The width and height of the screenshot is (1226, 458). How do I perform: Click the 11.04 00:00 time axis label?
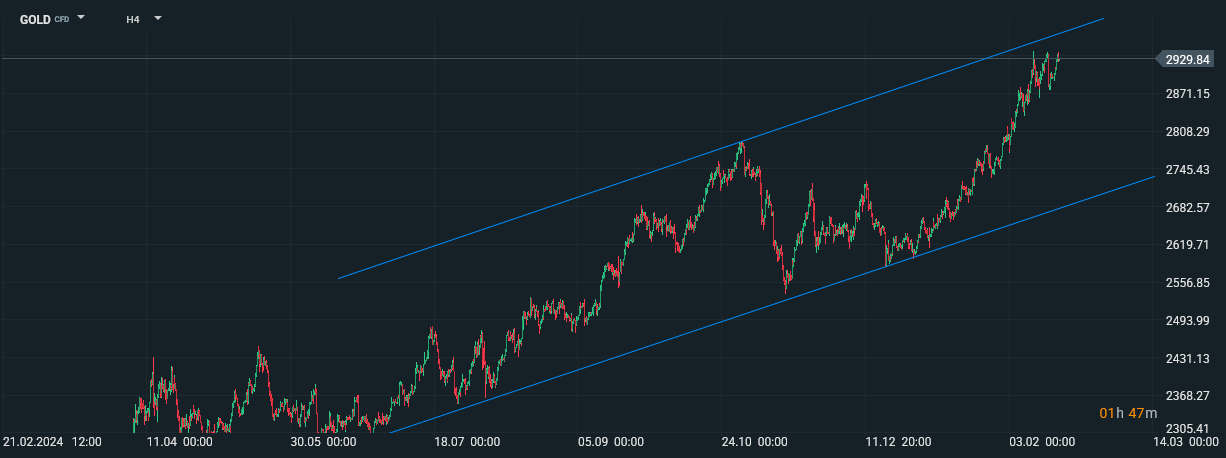tap(179, 441)
